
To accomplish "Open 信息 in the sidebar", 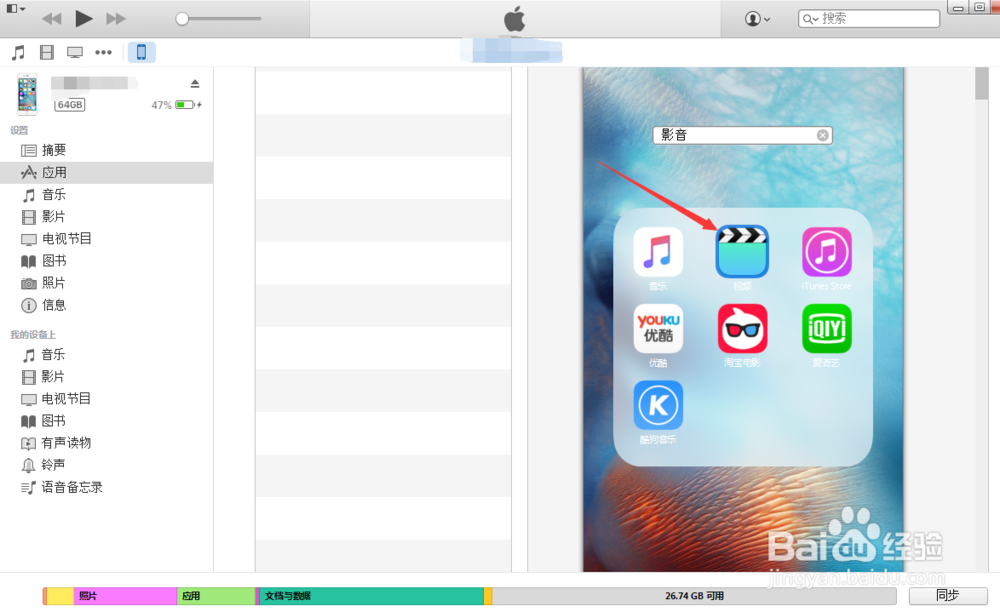I will click(107, 305).
